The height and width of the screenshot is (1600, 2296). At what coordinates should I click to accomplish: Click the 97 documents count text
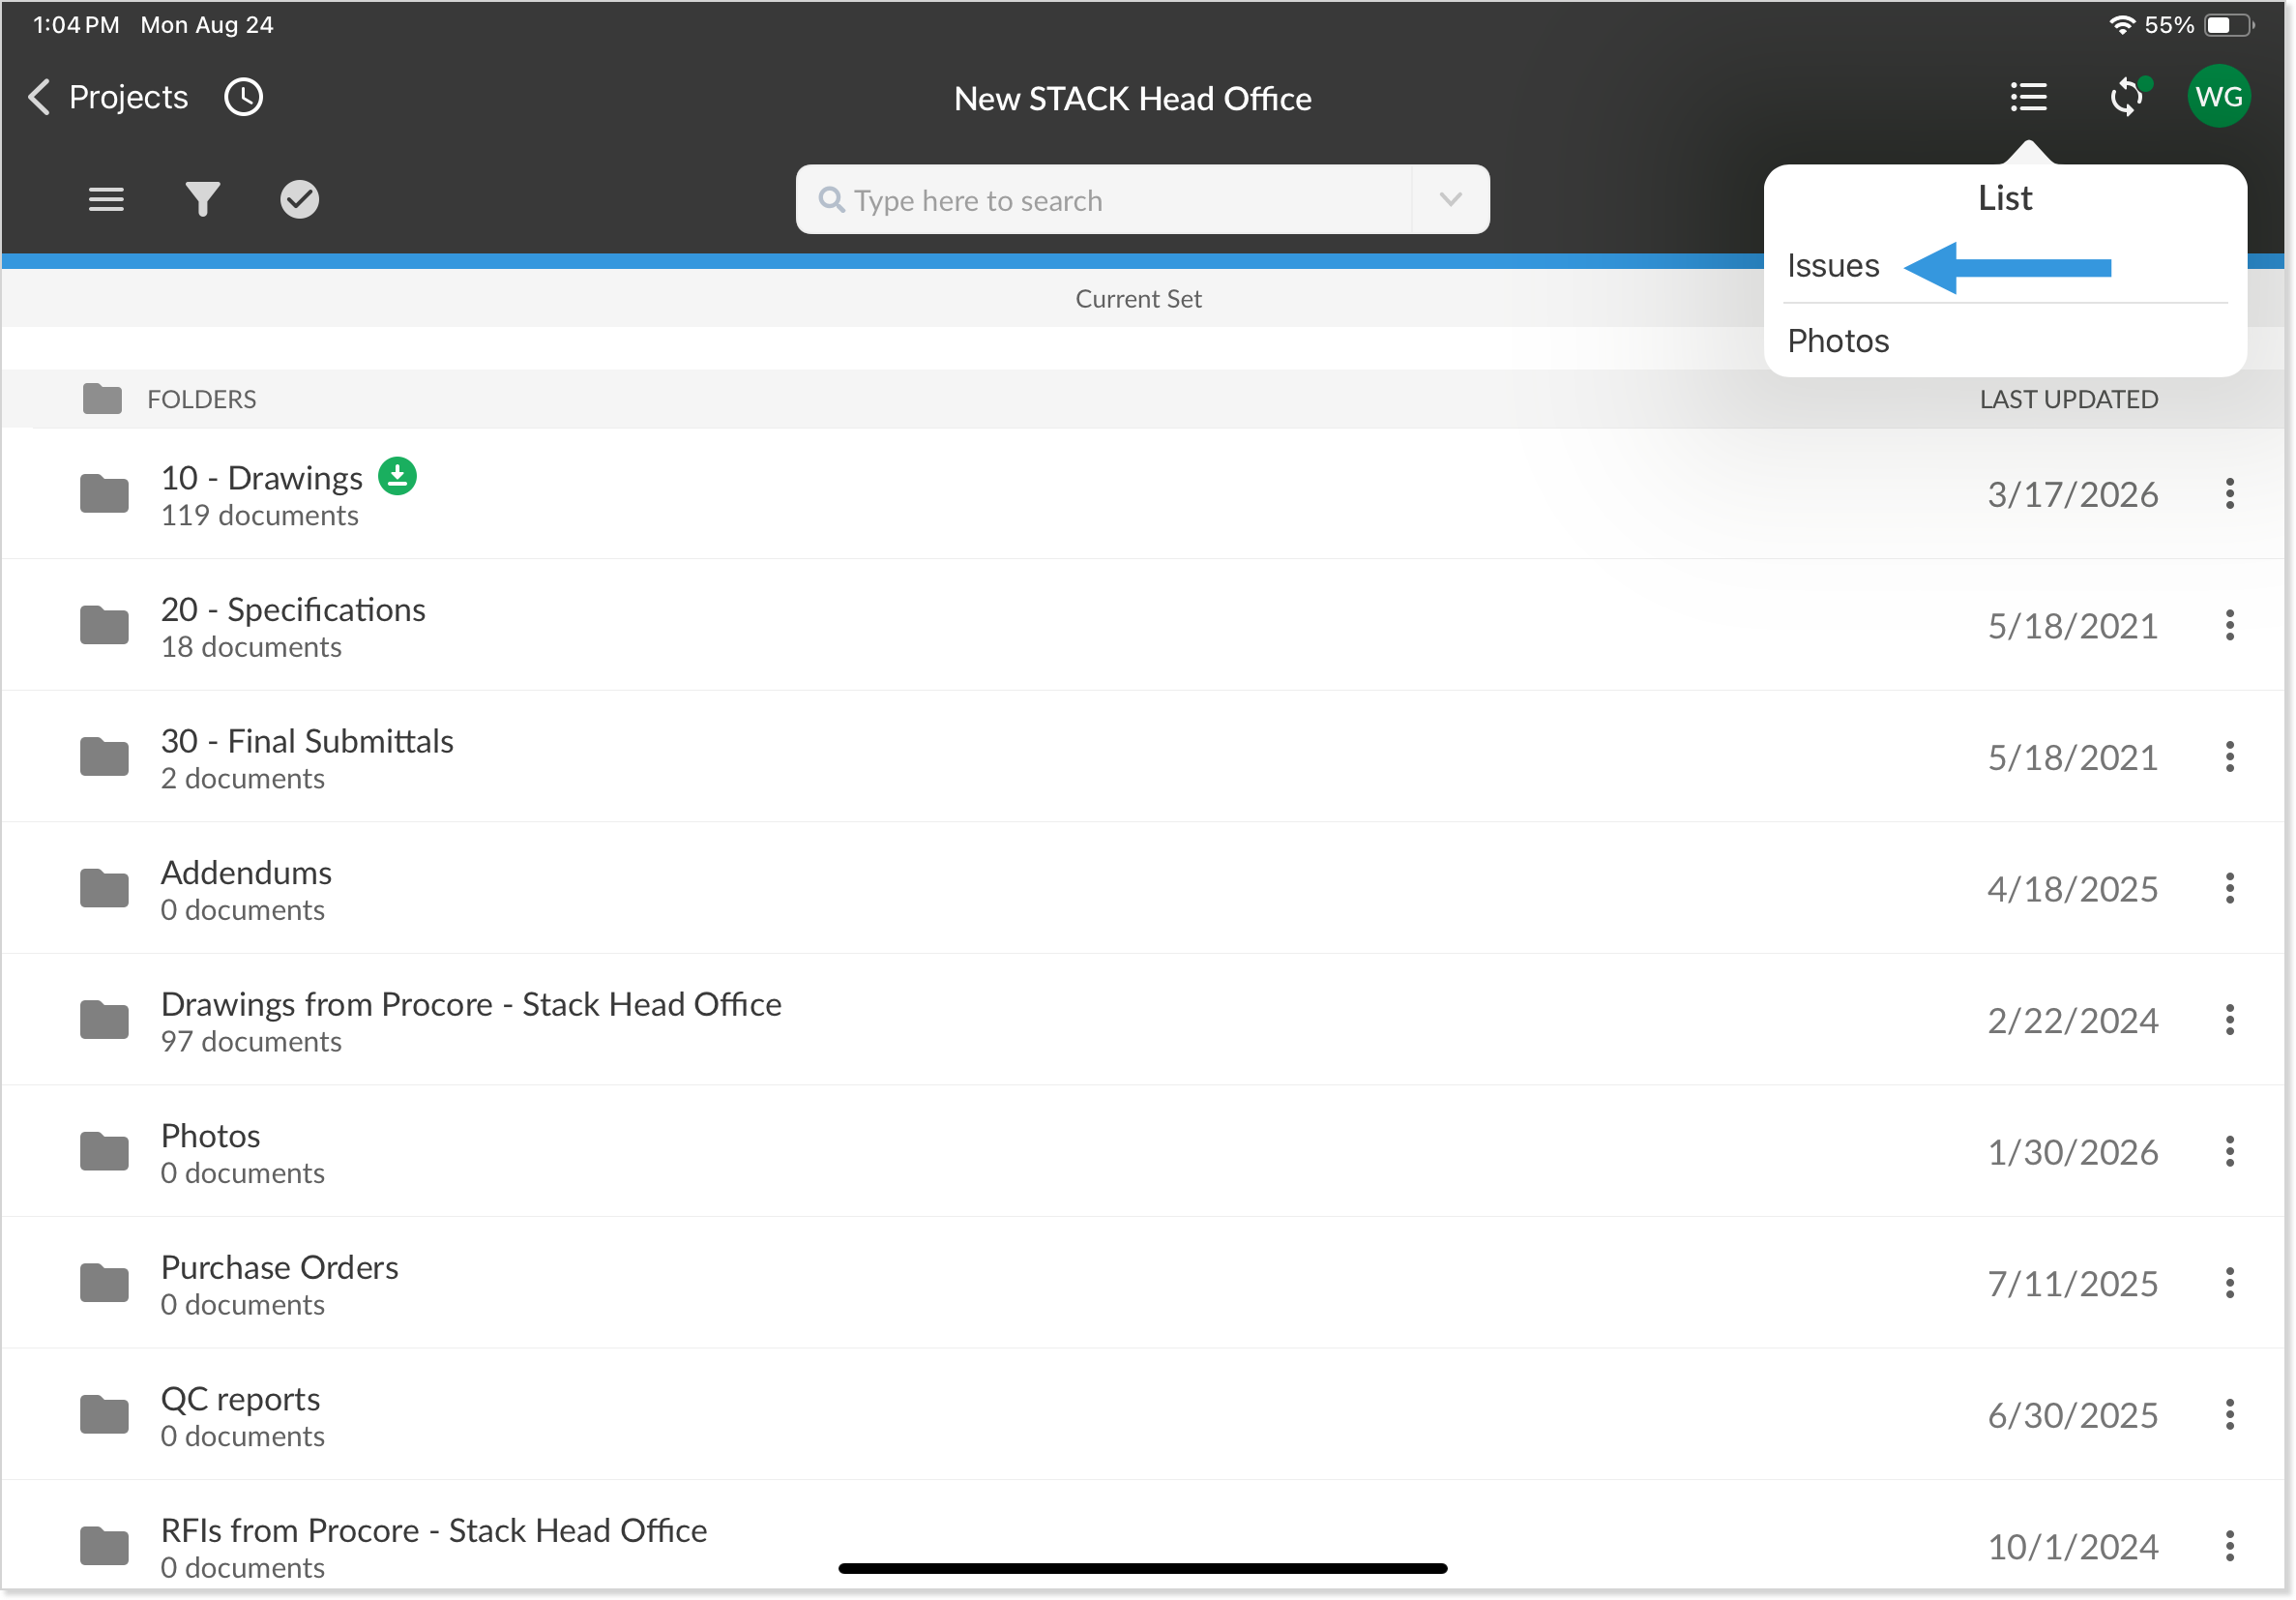(x=251, y=1042)
